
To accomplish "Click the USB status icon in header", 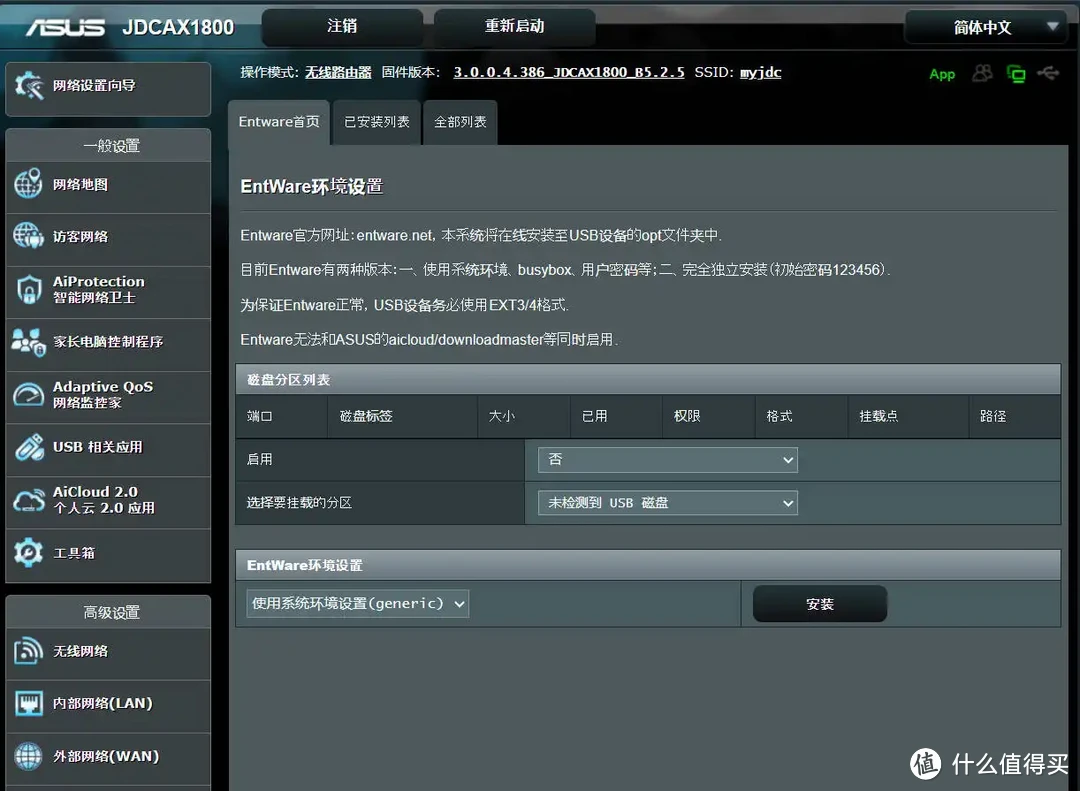I will 1048,72.
